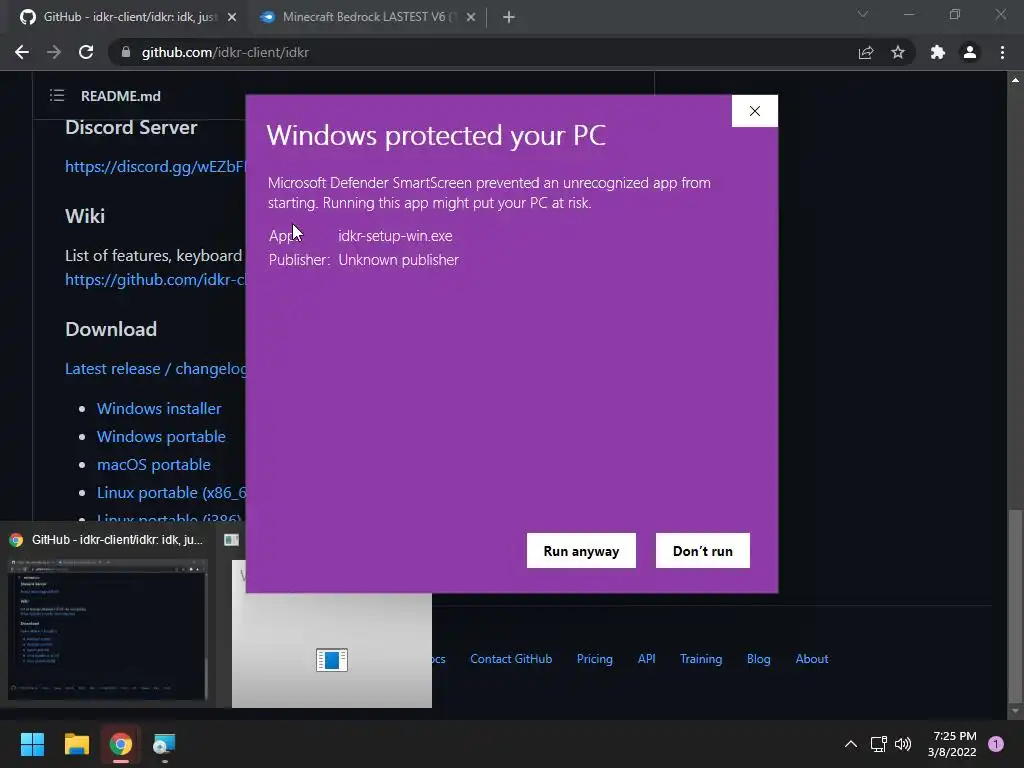This screenshot has height=768, width=1024.
Task: Click the padlock site info icon
Action: pos(126,52)
